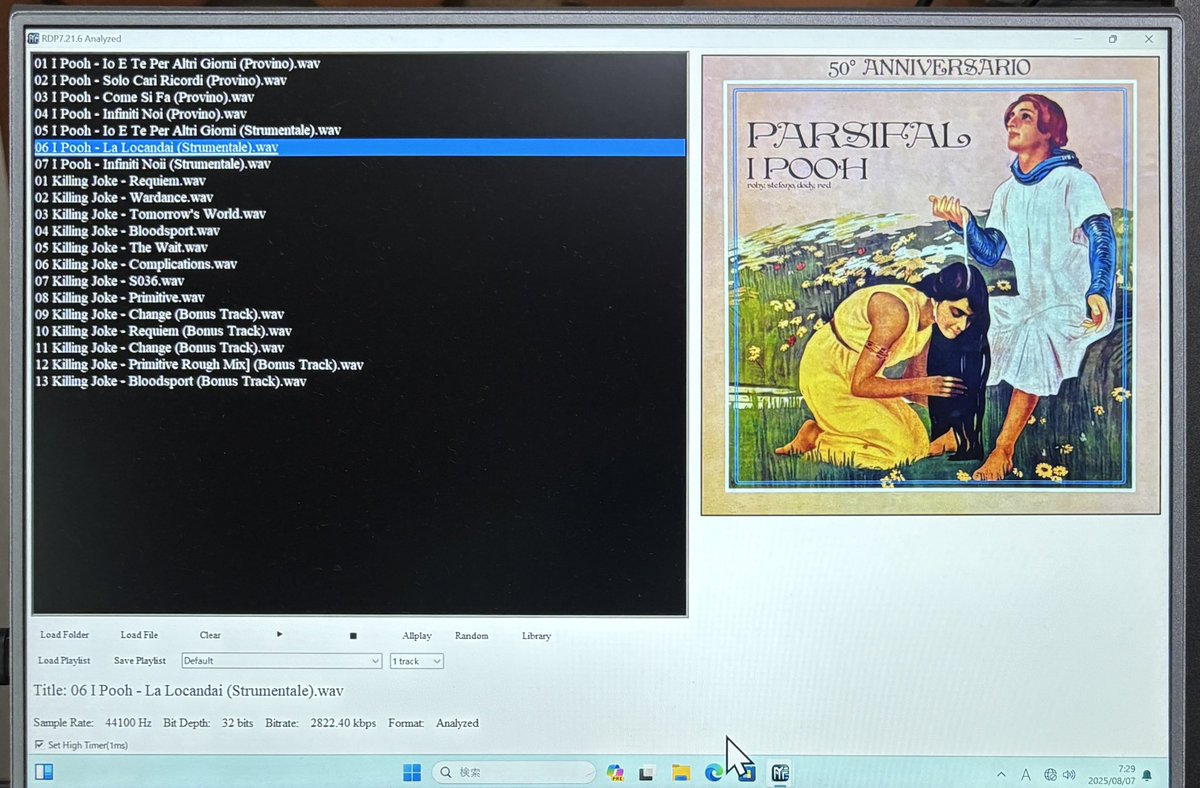Click the black-and-white app icon beside Copilot
Viewport: 1200px width, 788px height.
tap(647, 773)
